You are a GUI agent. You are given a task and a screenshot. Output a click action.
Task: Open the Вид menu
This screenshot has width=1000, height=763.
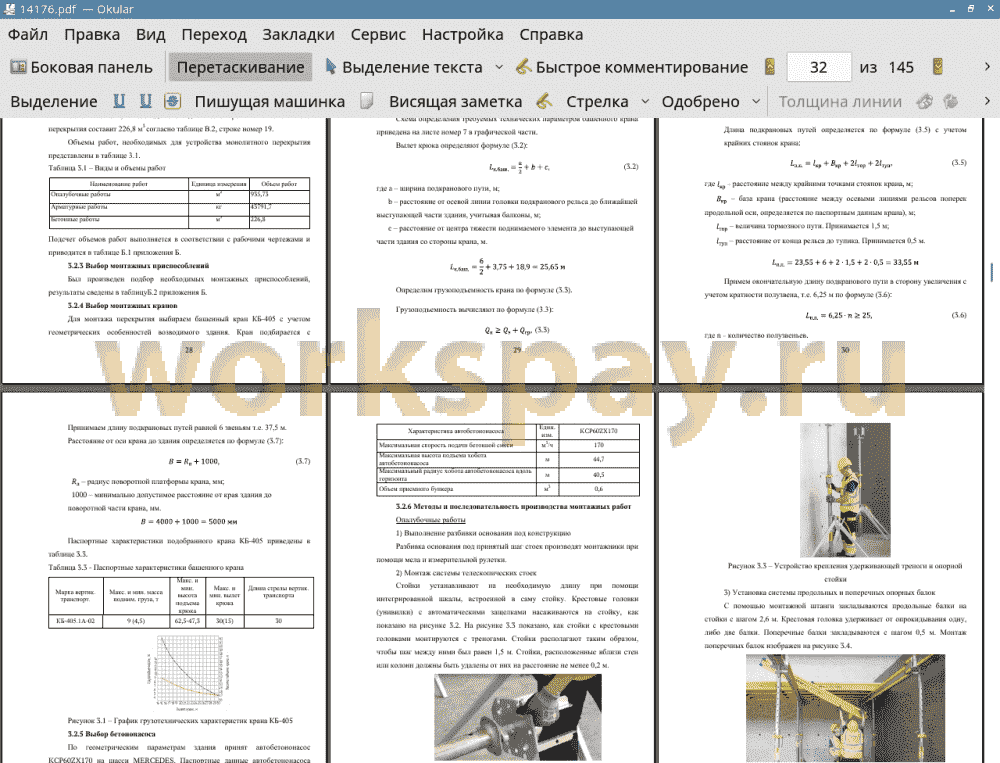[151, 34]
